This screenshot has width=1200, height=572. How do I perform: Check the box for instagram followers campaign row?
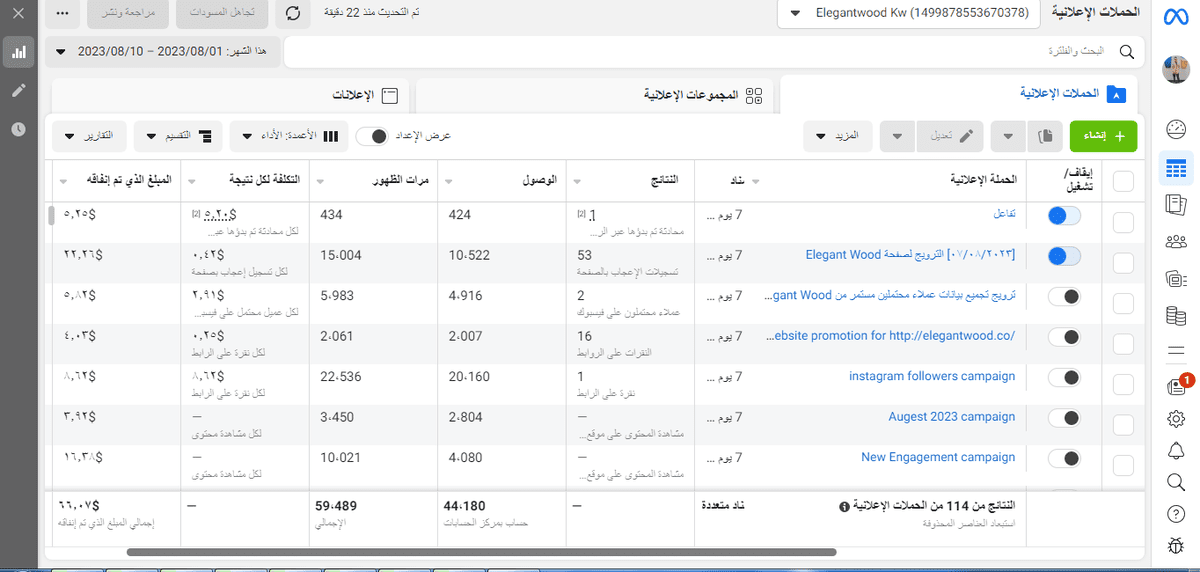click(1124, 384)
